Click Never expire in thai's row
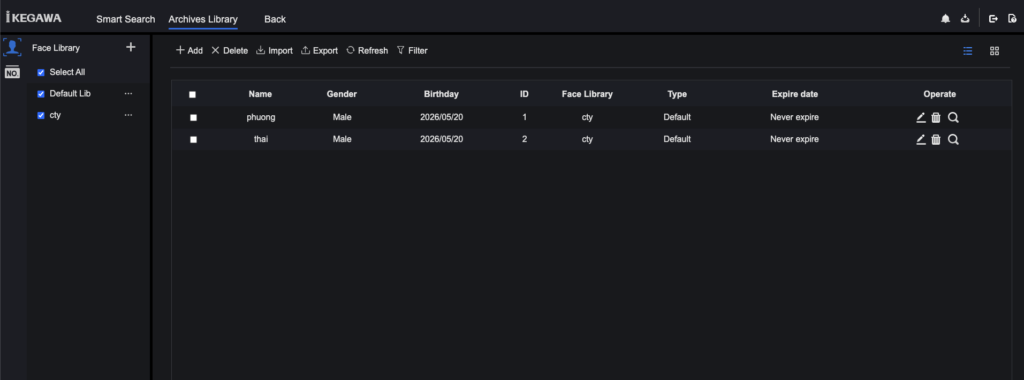The width and height of the screenshot is (1024, 380). pyautogui.click(x=794, y=139)
